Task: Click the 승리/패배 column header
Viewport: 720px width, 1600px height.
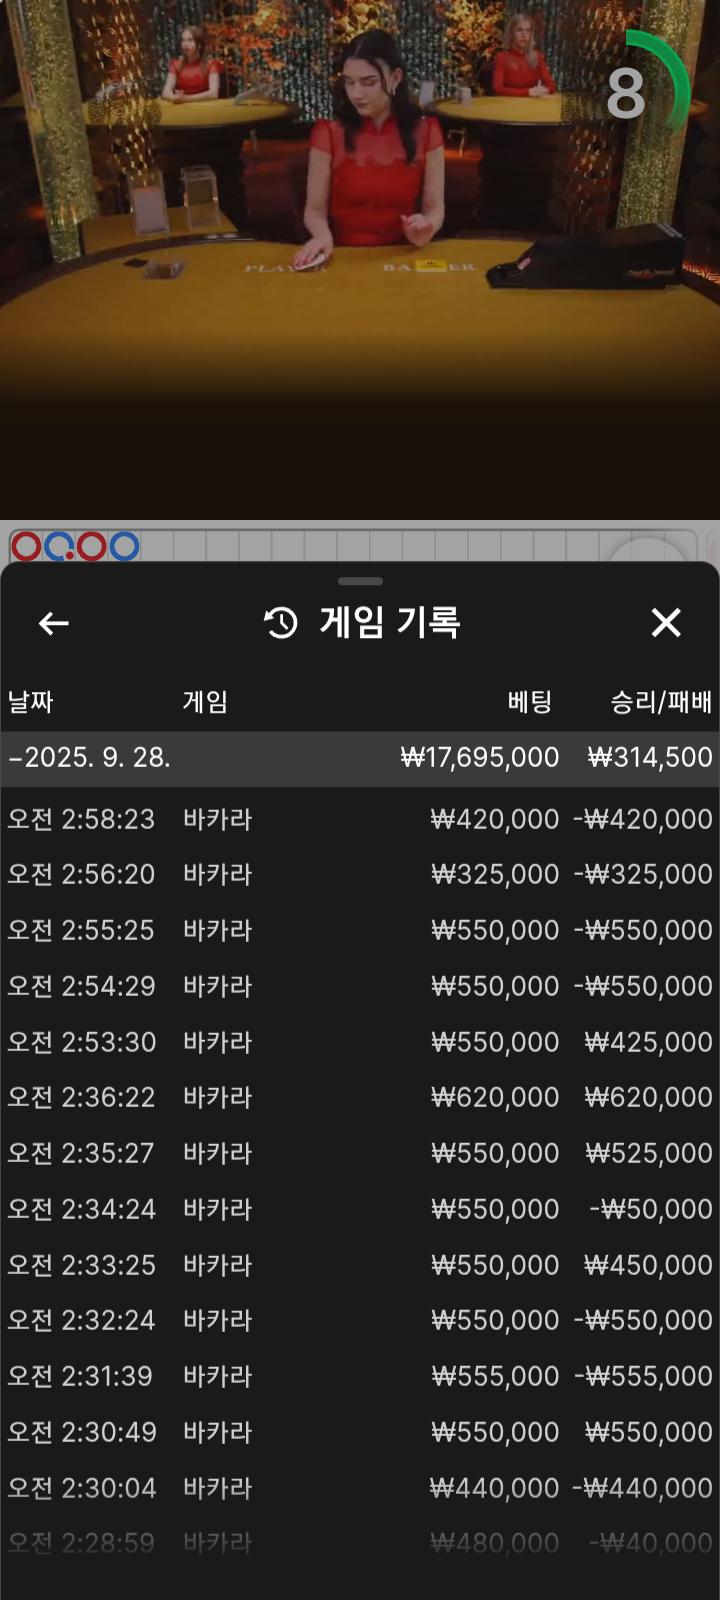Action: [661, 702]
